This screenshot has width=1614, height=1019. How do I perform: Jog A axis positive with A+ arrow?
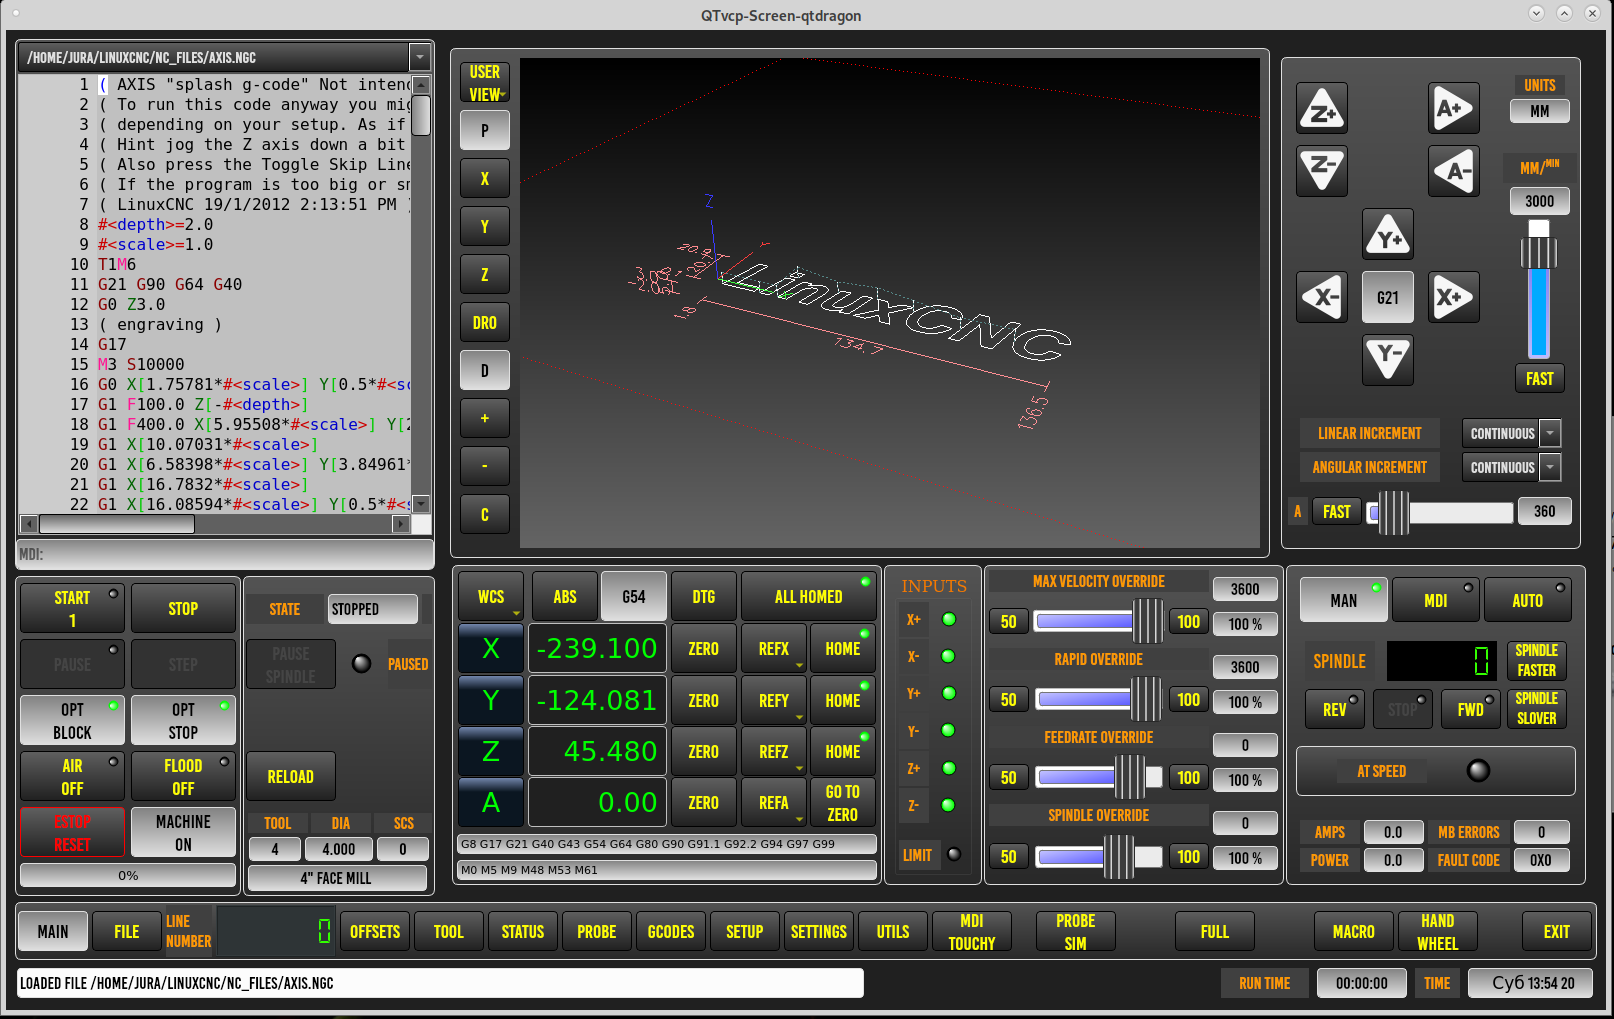coord(1453,109)
